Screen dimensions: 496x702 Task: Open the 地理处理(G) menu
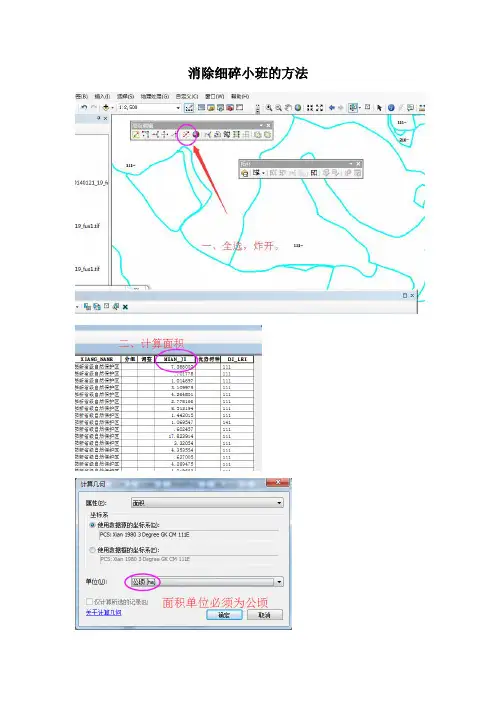(154, 96)
